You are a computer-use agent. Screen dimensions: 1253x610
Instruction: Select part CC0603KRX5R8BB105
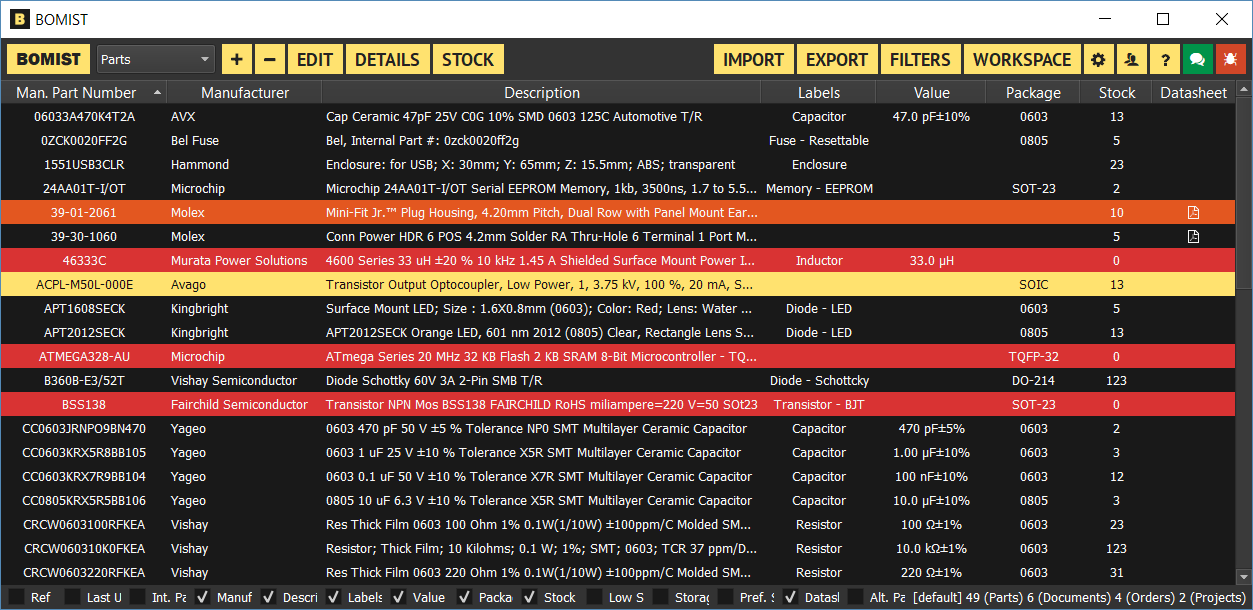(617, 453)
